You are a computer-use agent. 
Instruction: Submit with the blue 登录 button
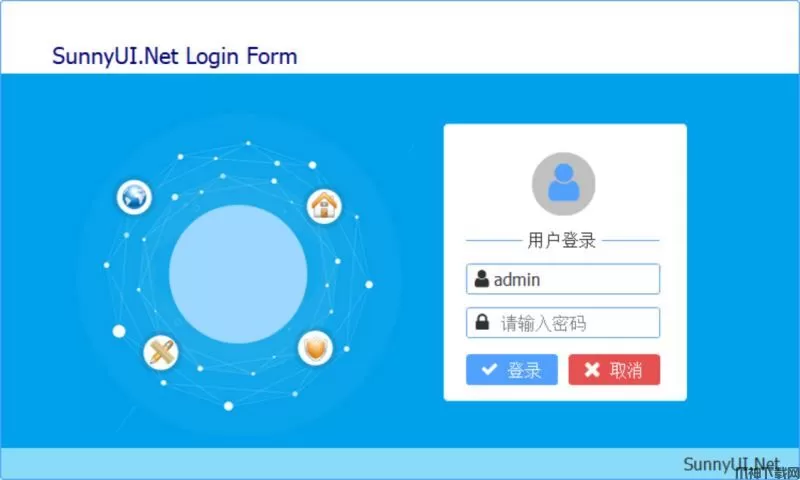point(512,369)
